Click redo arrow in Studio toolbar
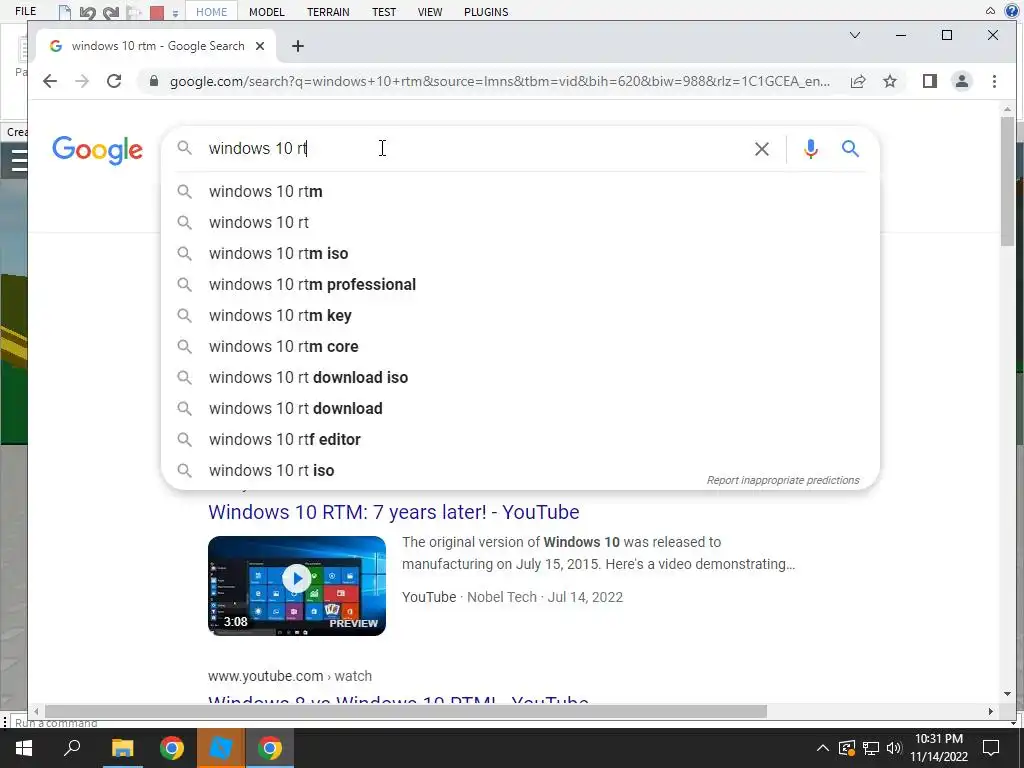 pyautogui.click(x=111, y=12)
